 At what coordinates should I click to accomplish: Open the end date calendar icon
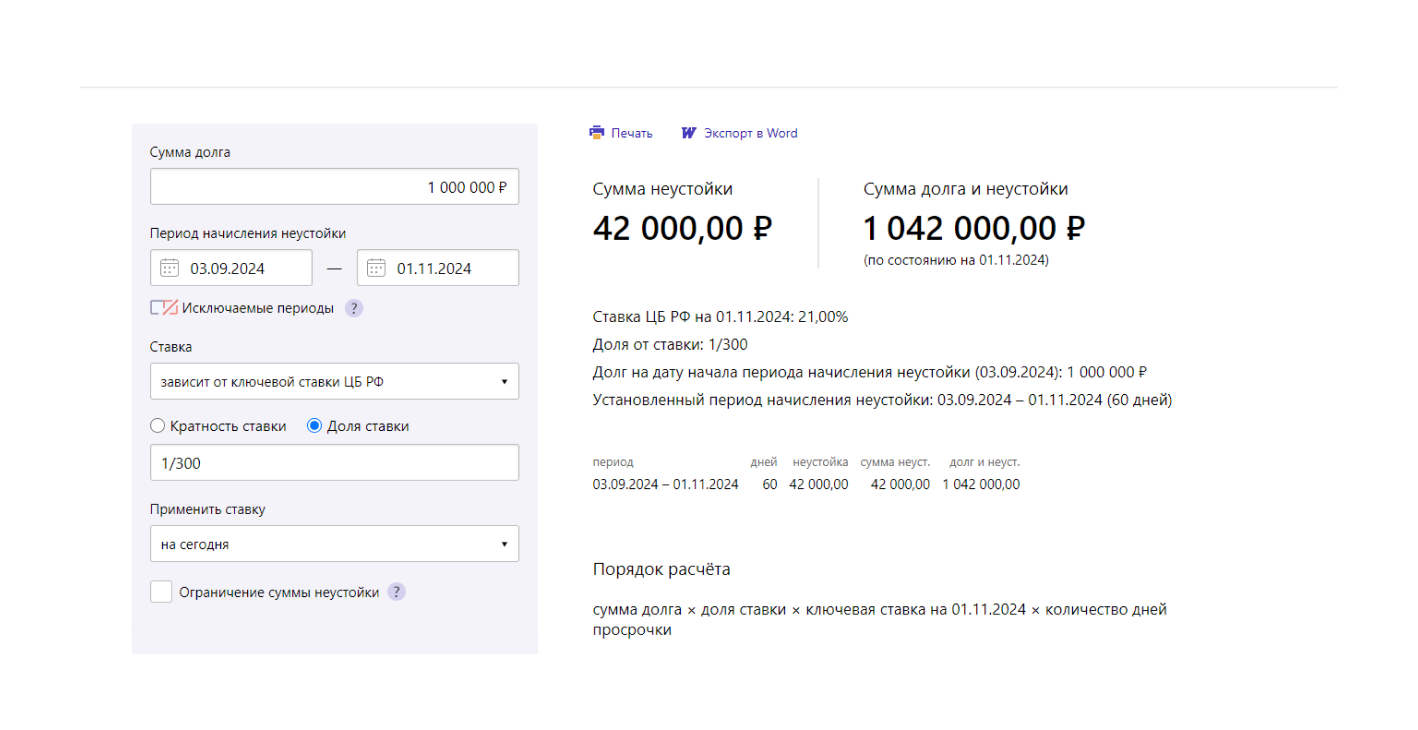377,268
